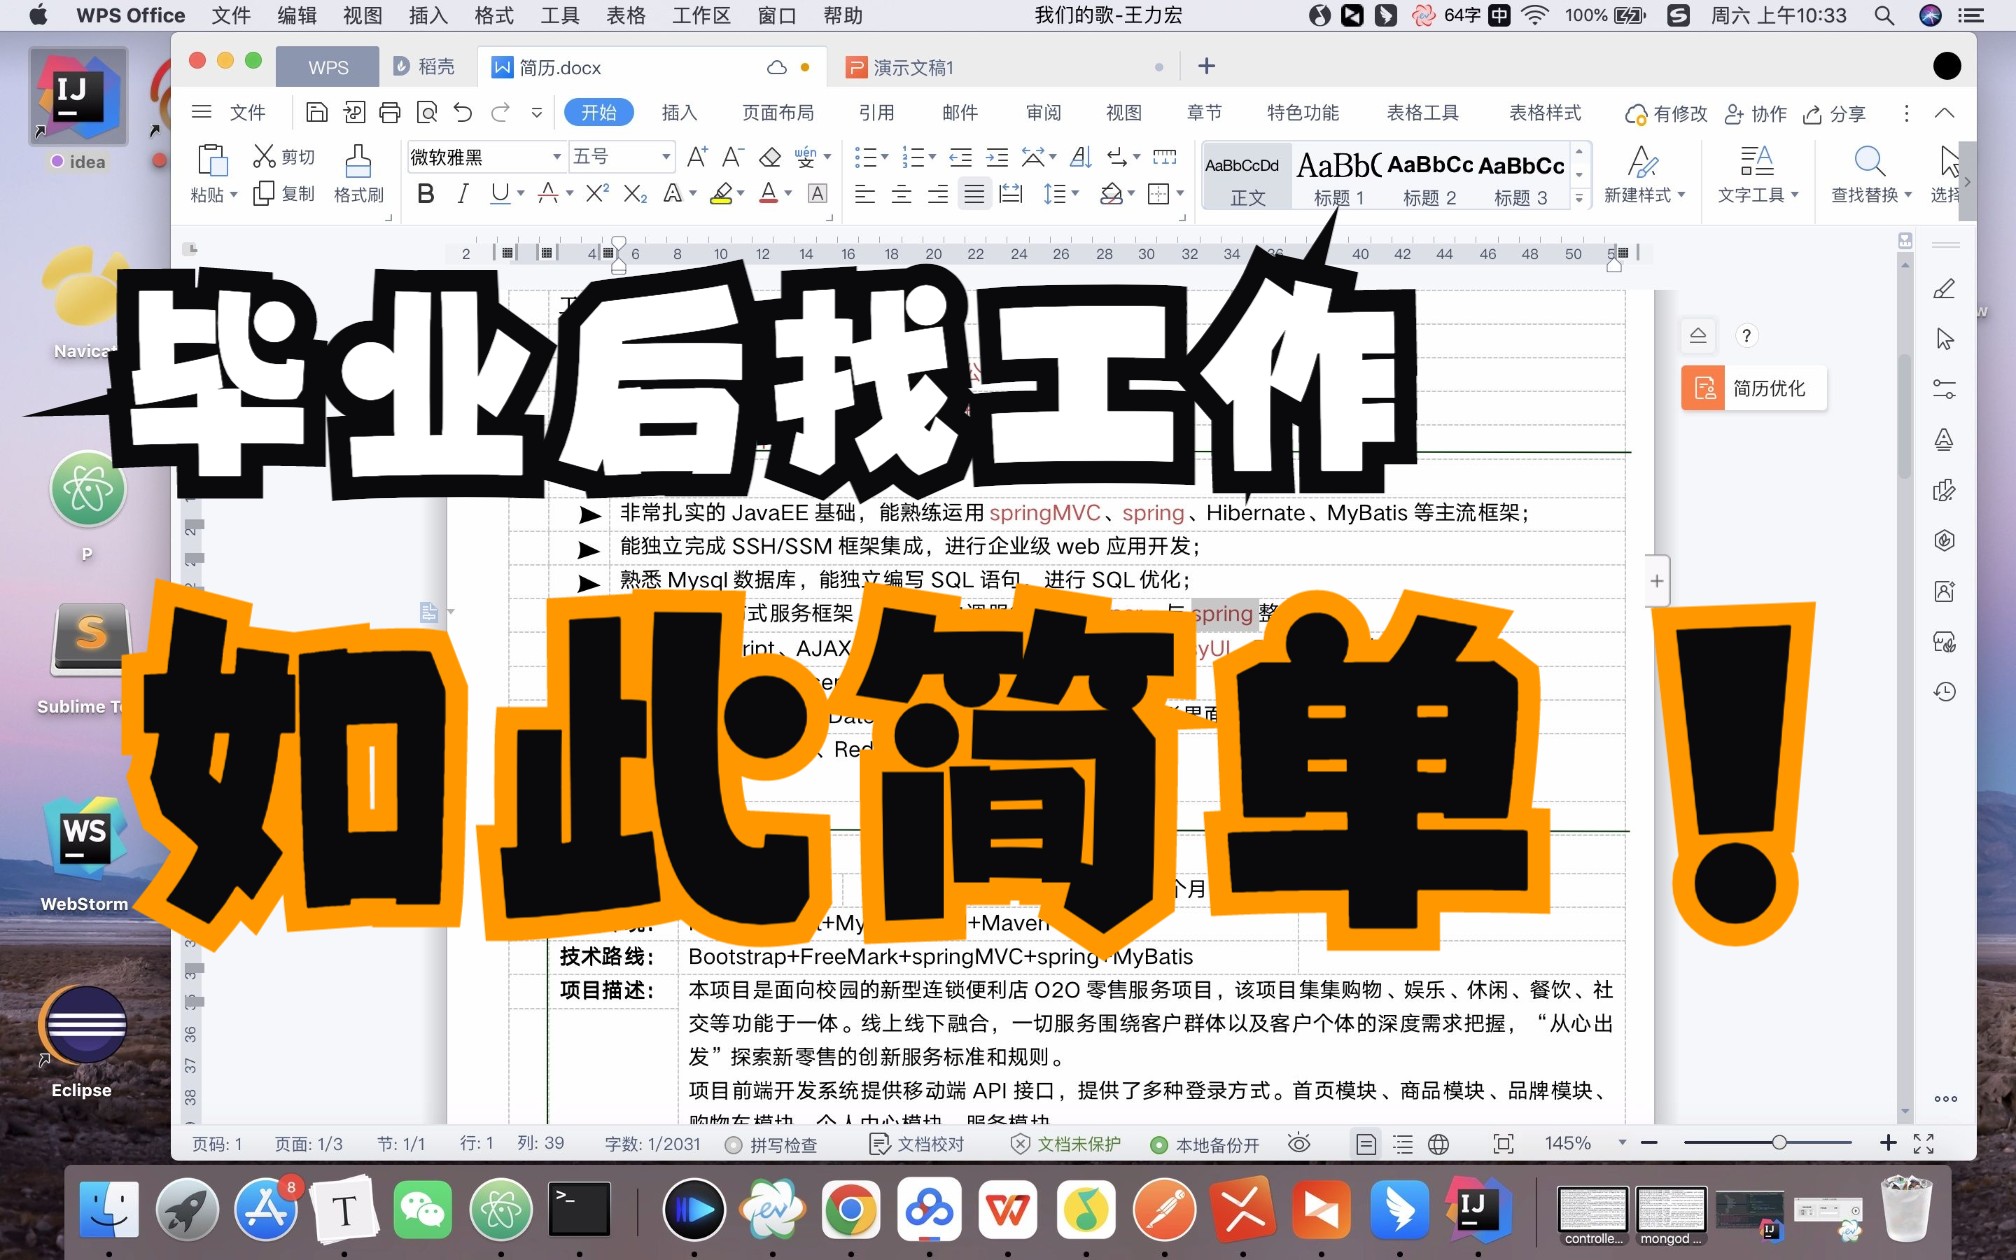
Task: Click the new tab plus button
Action: click(x=1206, y=66)
